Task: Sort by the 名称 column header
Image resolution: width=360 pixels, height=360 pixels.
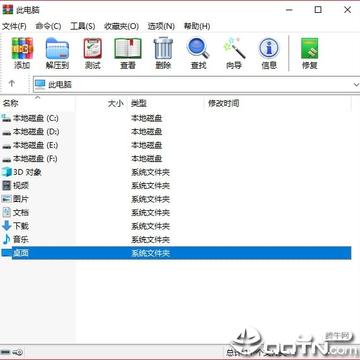Action: (x=38, y=103)
